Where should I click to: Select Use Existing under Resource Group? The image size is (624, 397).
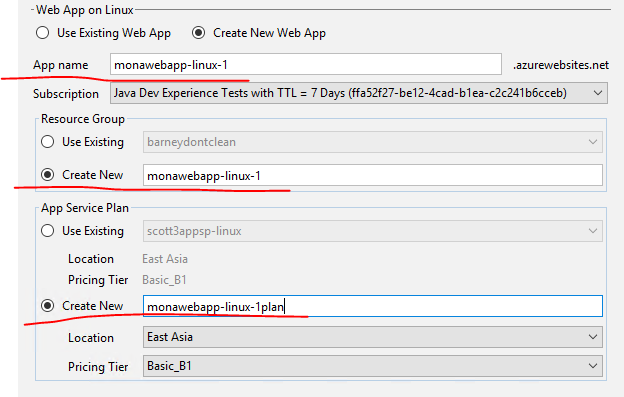point(48,142)
